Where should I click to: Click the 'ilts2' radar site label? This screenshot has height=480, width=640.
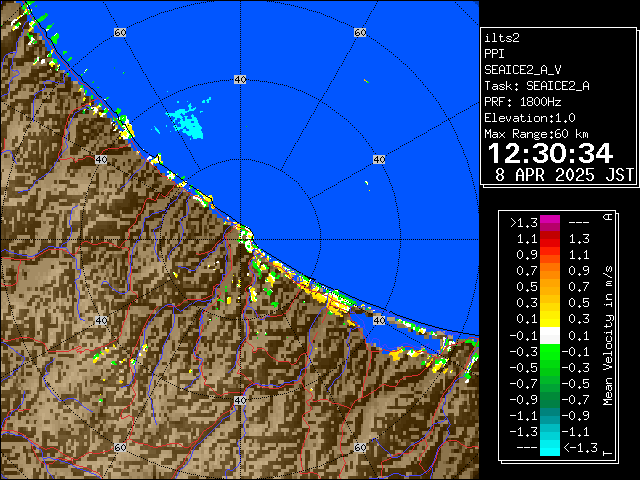click(x=502, y=38)
